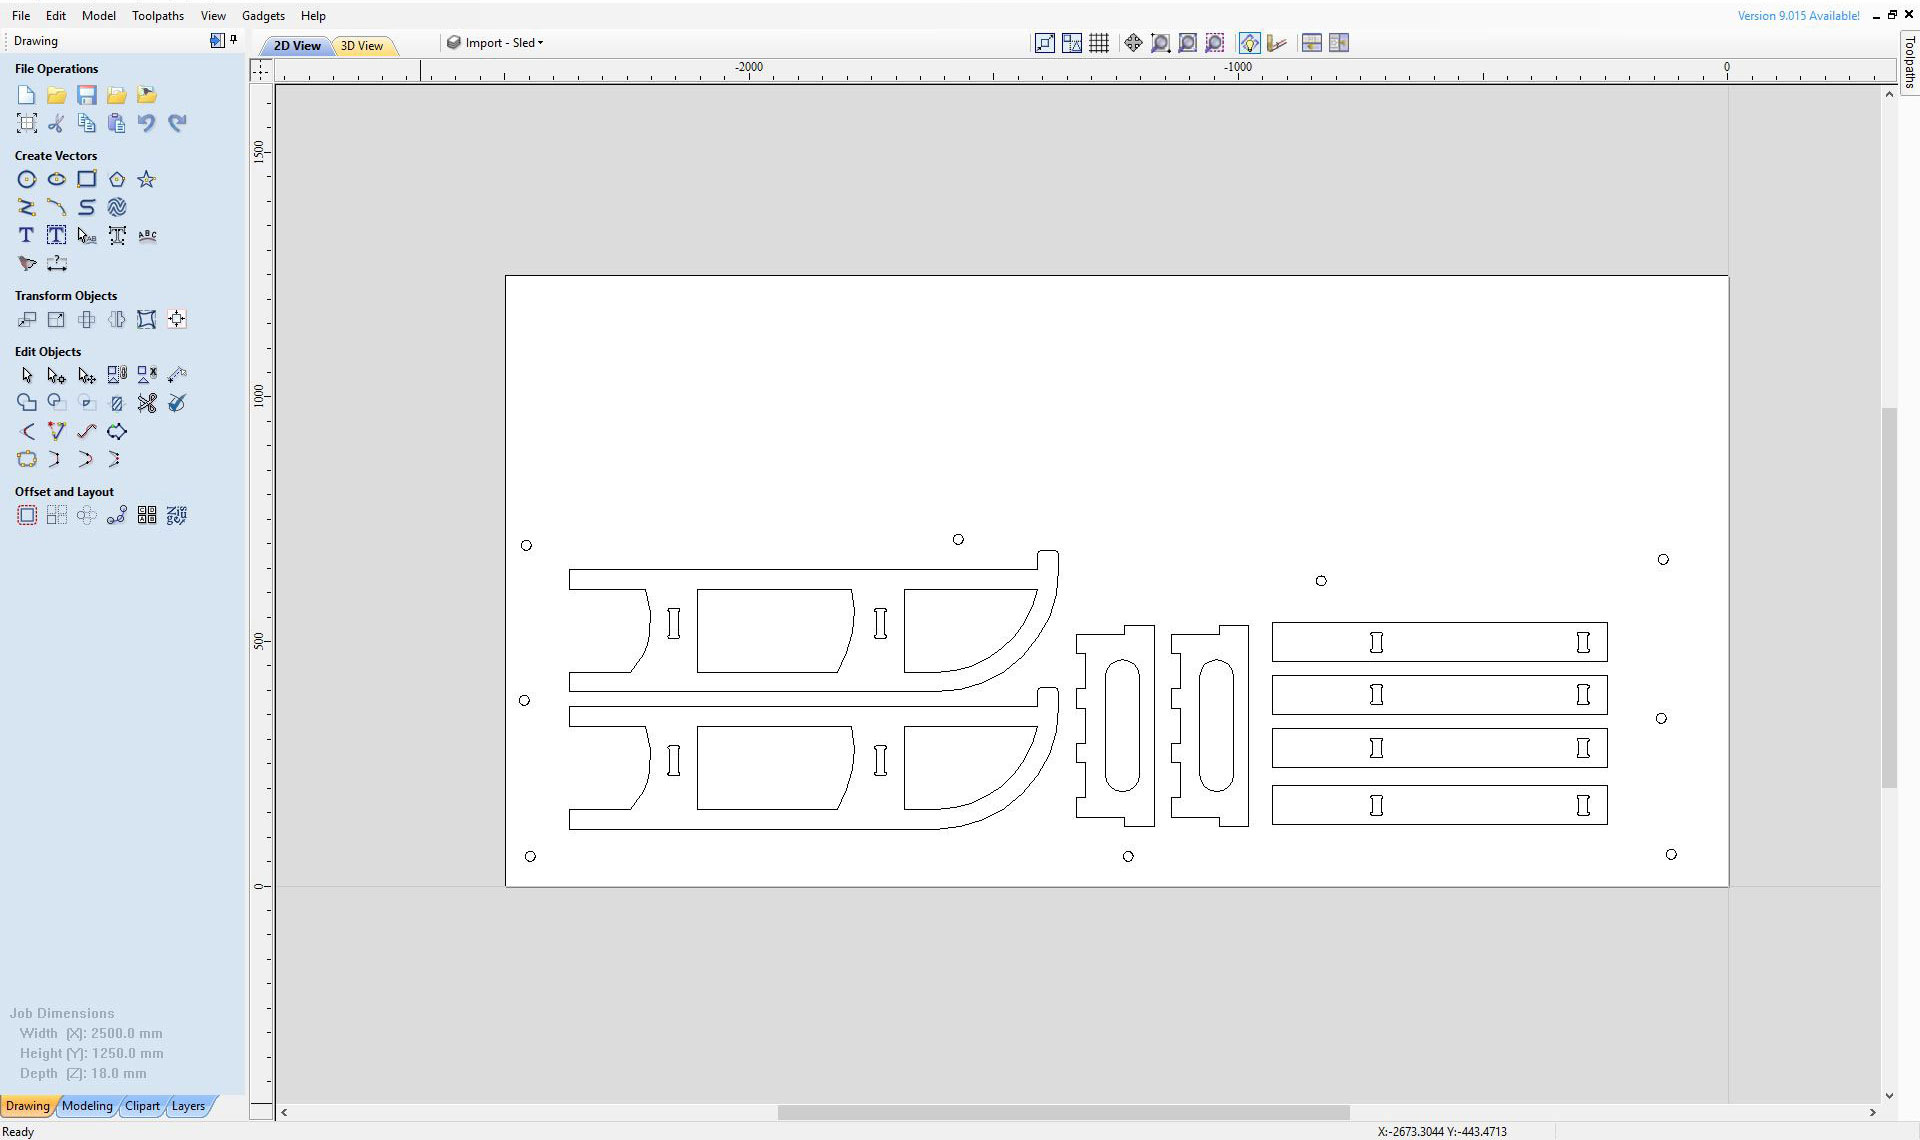This screenshot has width=1920, height=1140.
Task: Open the Gadgets menu
Action: click(x=263, y=16)
